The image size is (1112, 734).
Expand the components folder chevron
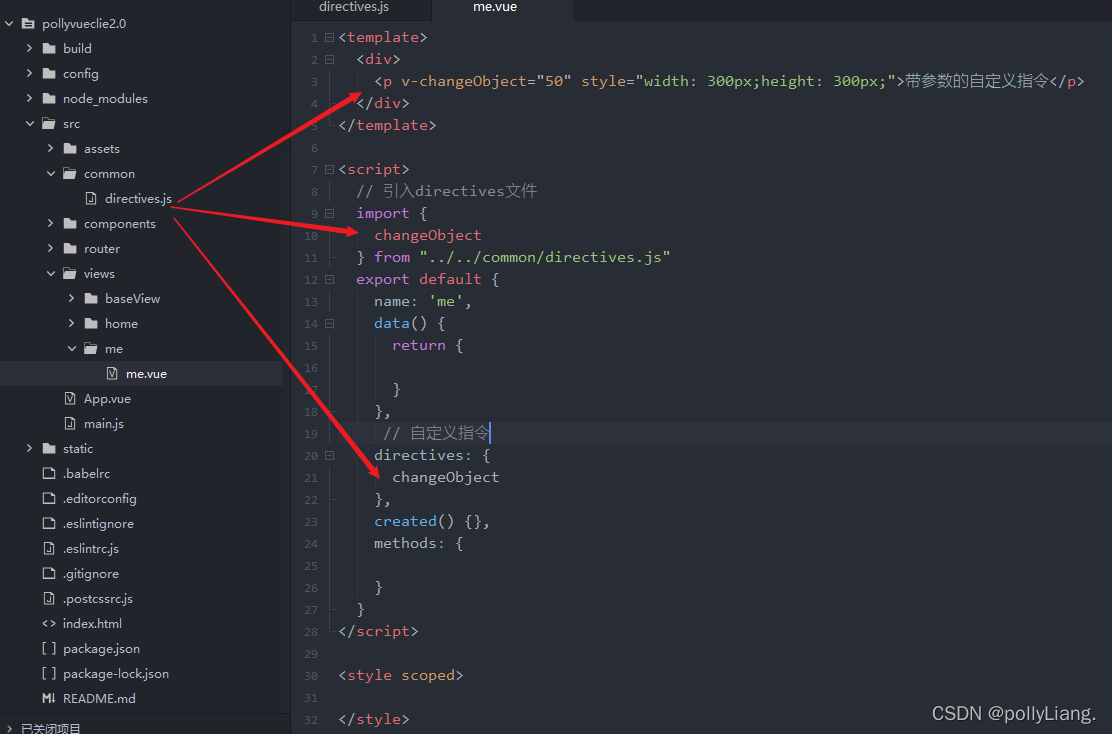tap(50, 223)
